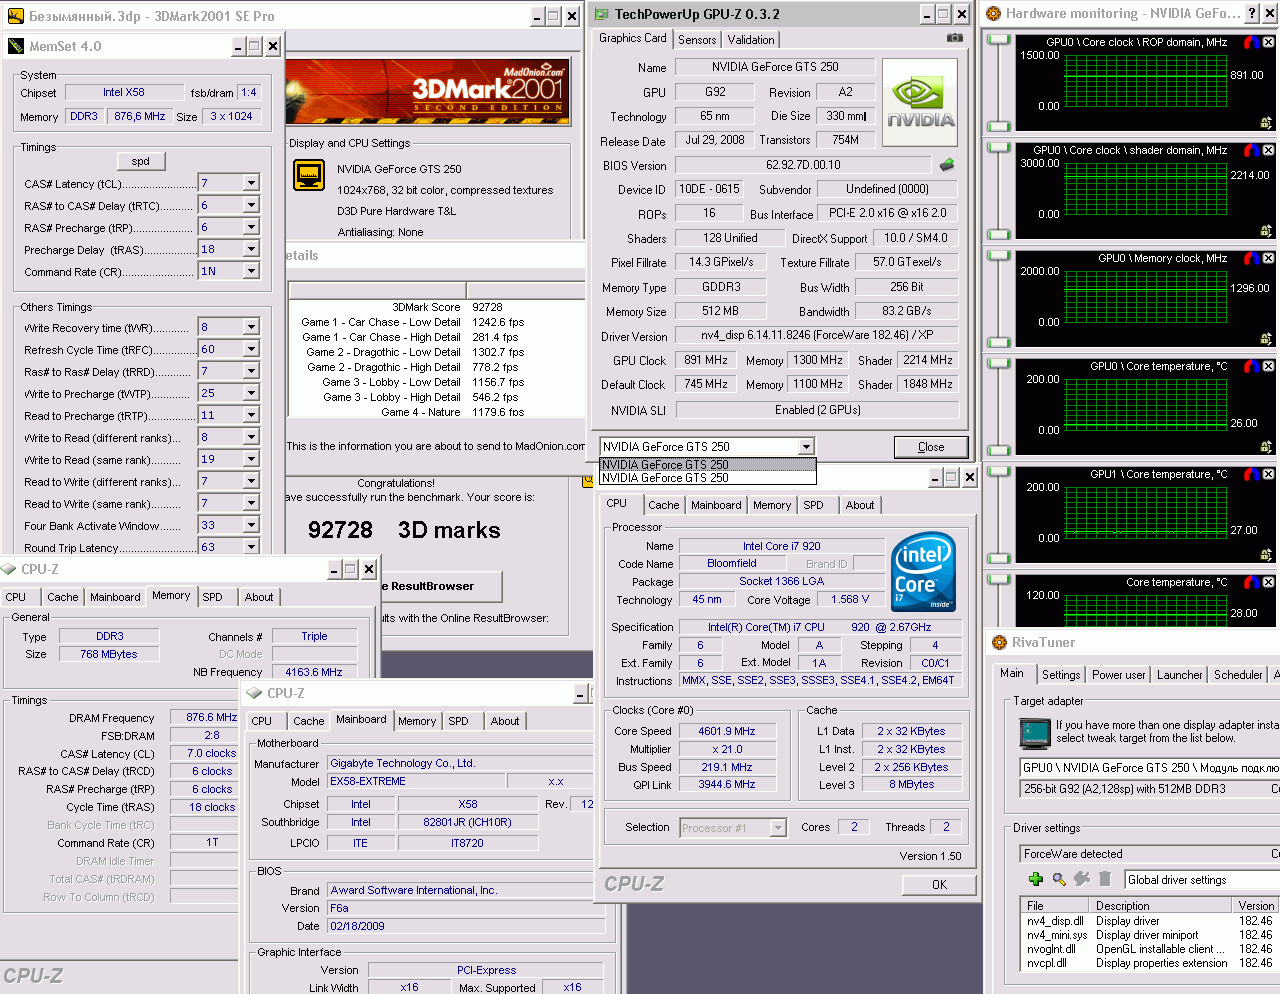The image size is (1280, 994).
Task: Click nvcpl.dll row in driver file list
Action: [1150, 963]
